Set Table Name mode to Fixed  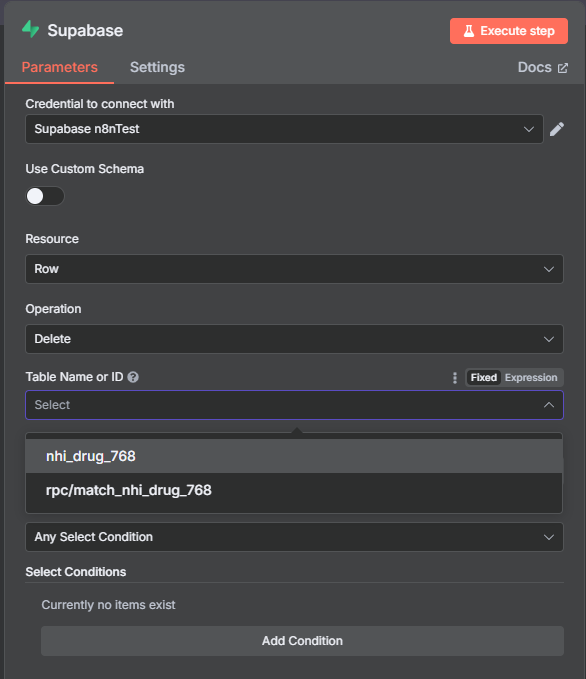pos(483,378)
